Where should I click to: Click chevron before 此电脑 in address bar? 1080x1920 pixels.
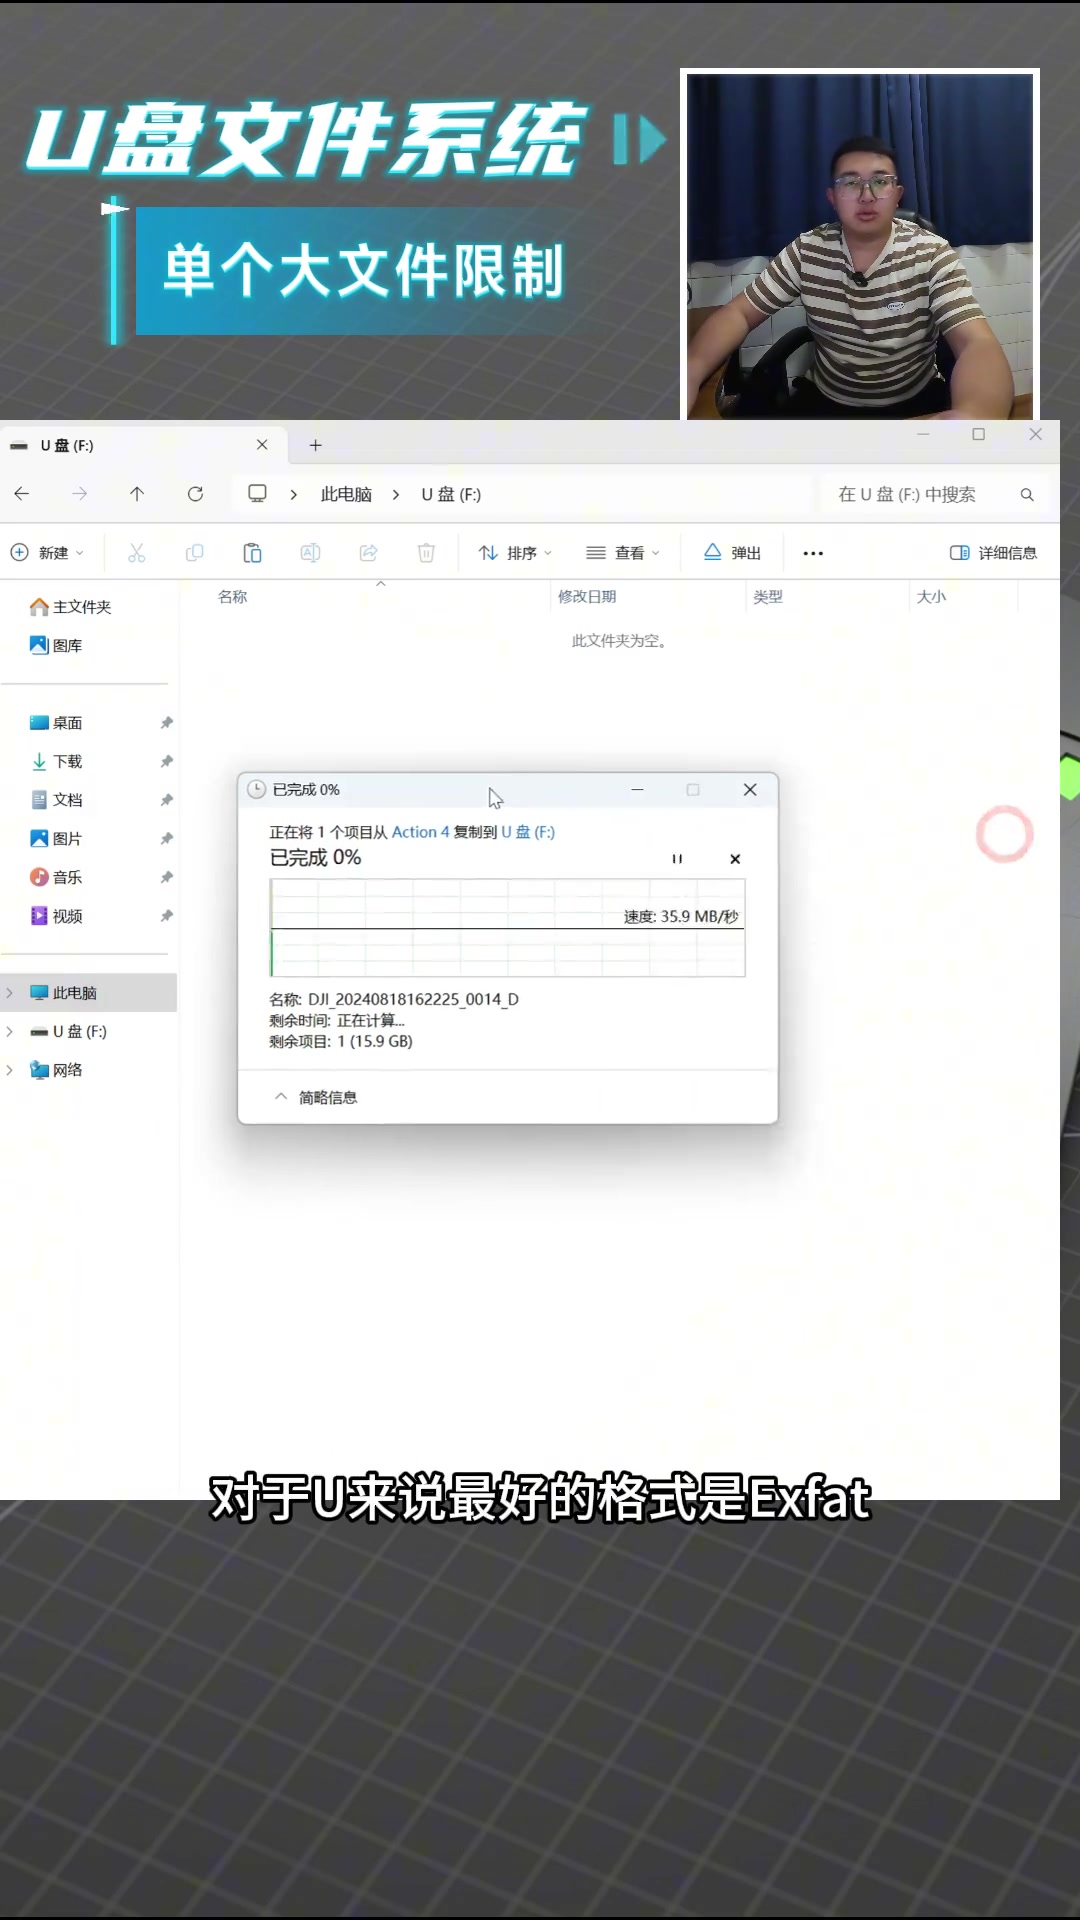294,495
